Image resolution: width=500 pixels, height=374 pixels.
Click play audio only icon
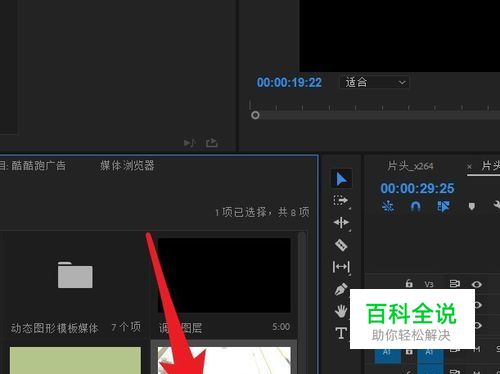pyautogui.click(x=189, y=143)
